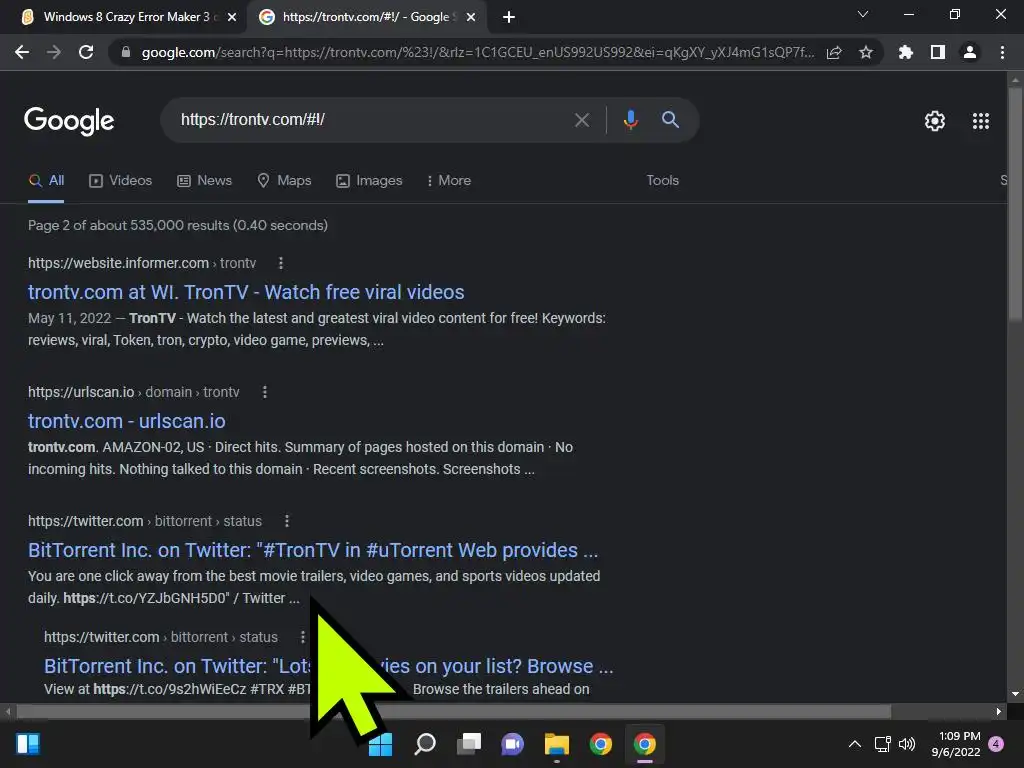Viewport: 1024px width, 768px height.
Task: Switch to Videos results
Action: pos(121,181)
